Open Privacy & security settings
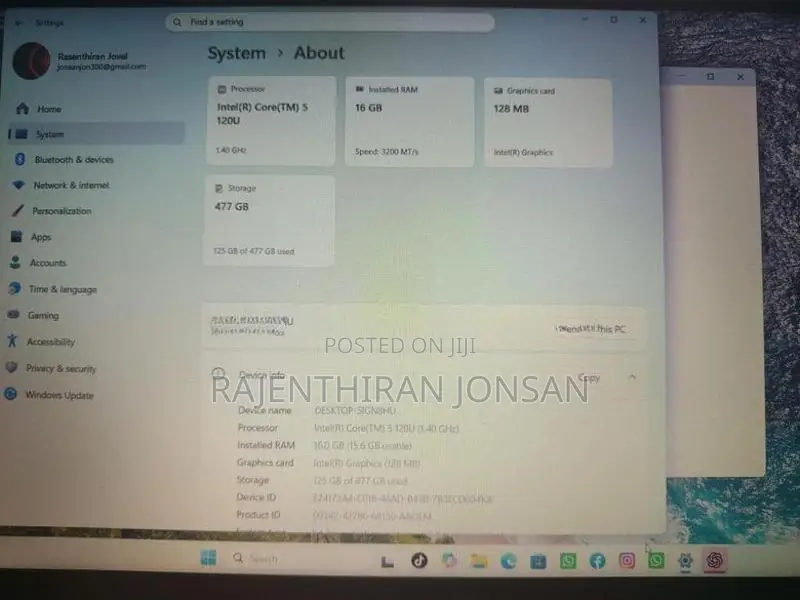Screen dimensions: 800x600 tap(61, 368)
